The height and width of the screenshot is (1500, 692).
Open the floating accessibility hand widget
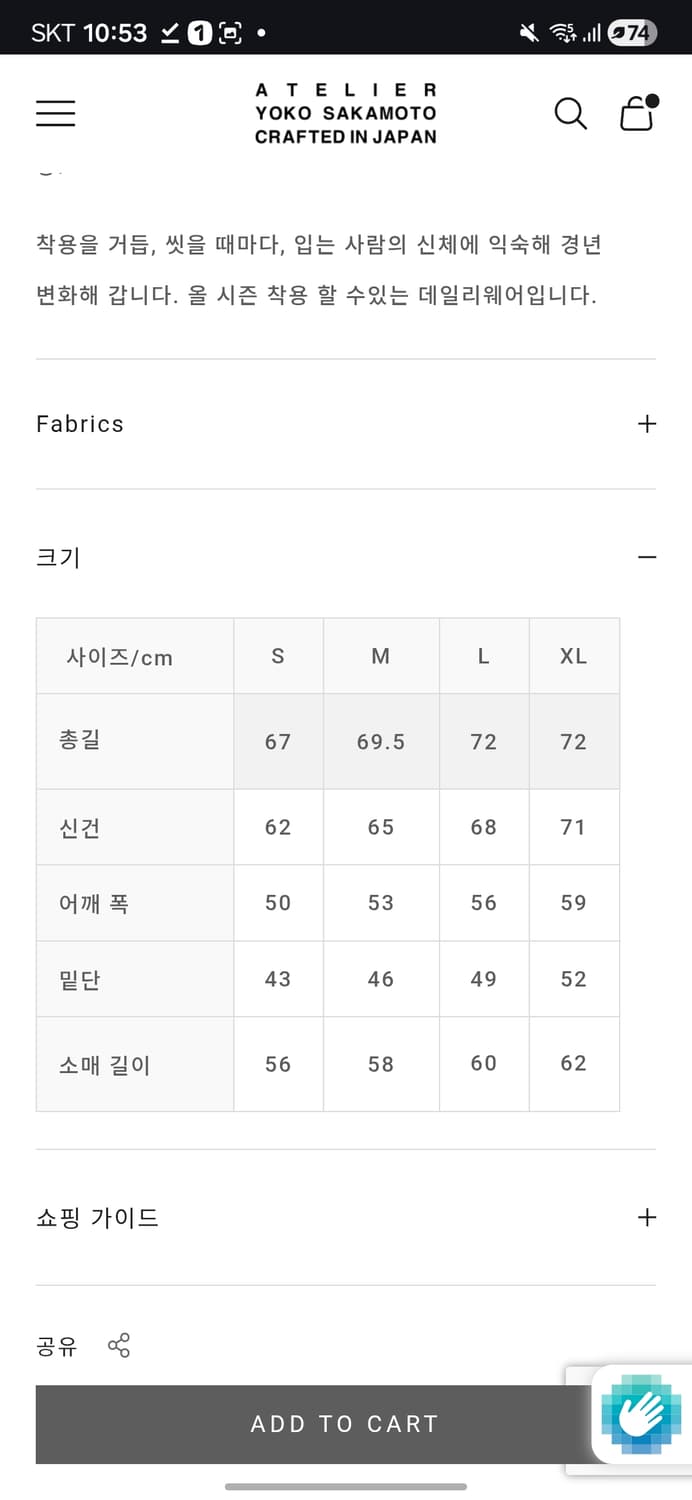pyautogui.click(x=641, y=1419)
